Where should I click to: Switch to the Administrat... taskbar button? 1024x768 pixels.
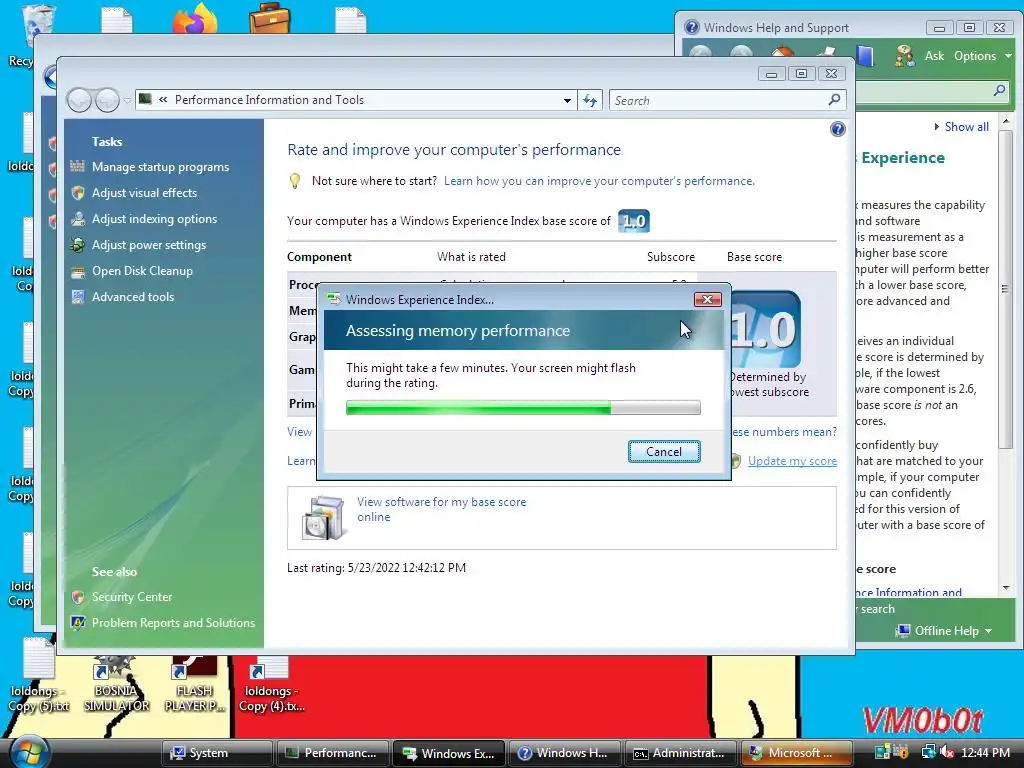(x=680, y=753)
